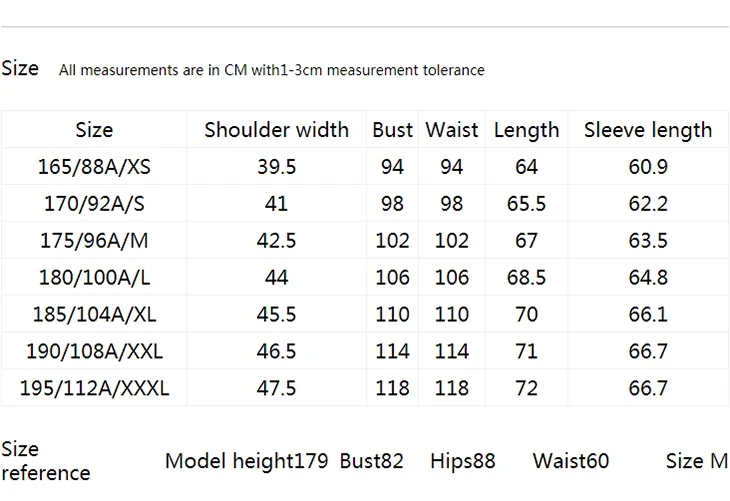Click the Model height179 text
The image size is (730, 501).
pos(247,461)
